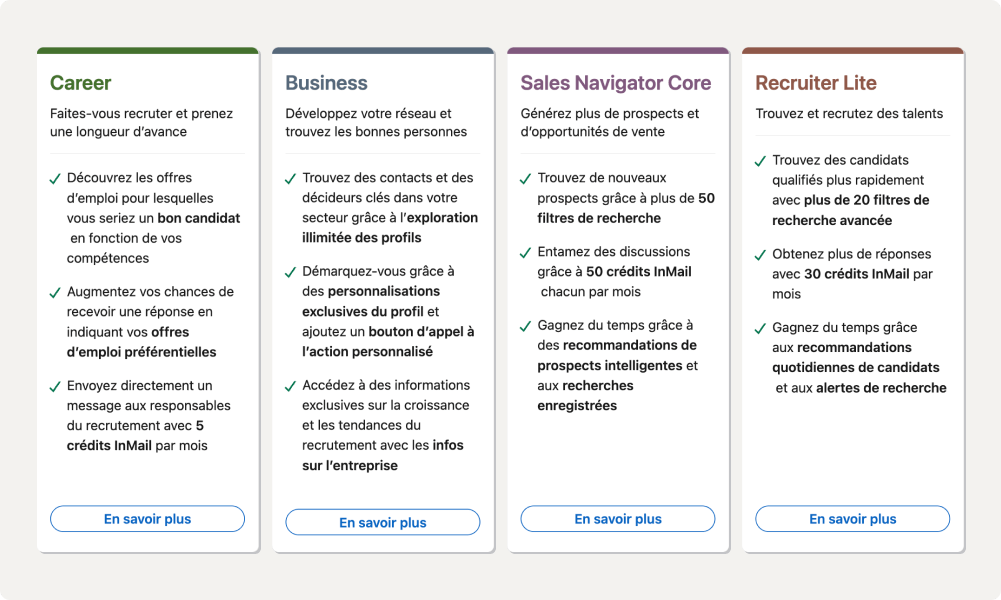Viewport: 1001px width, 600px height.
Task: Click checkmark beside "Envoyez directement un message"
Action: pos(56,387)
